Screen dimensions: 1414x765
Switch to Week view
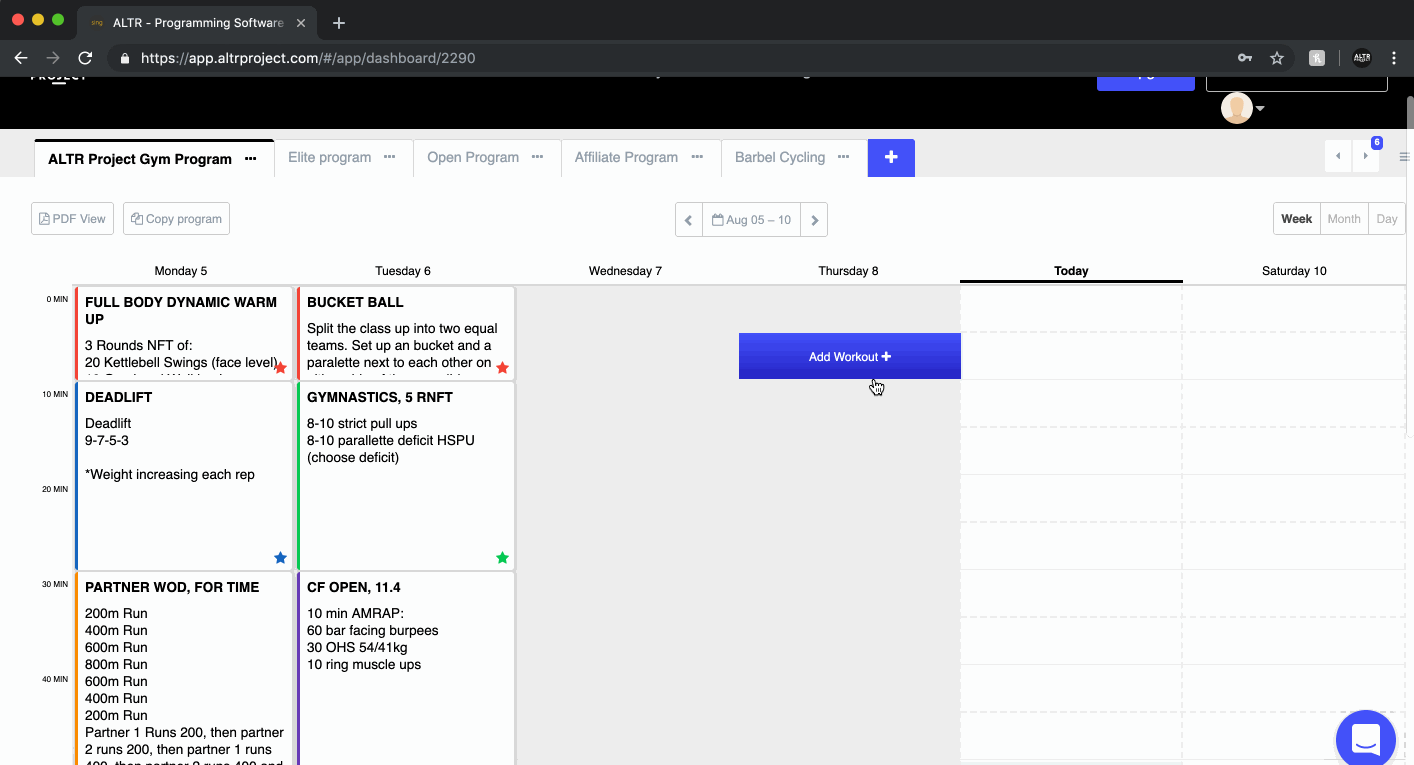[1296, 219]
